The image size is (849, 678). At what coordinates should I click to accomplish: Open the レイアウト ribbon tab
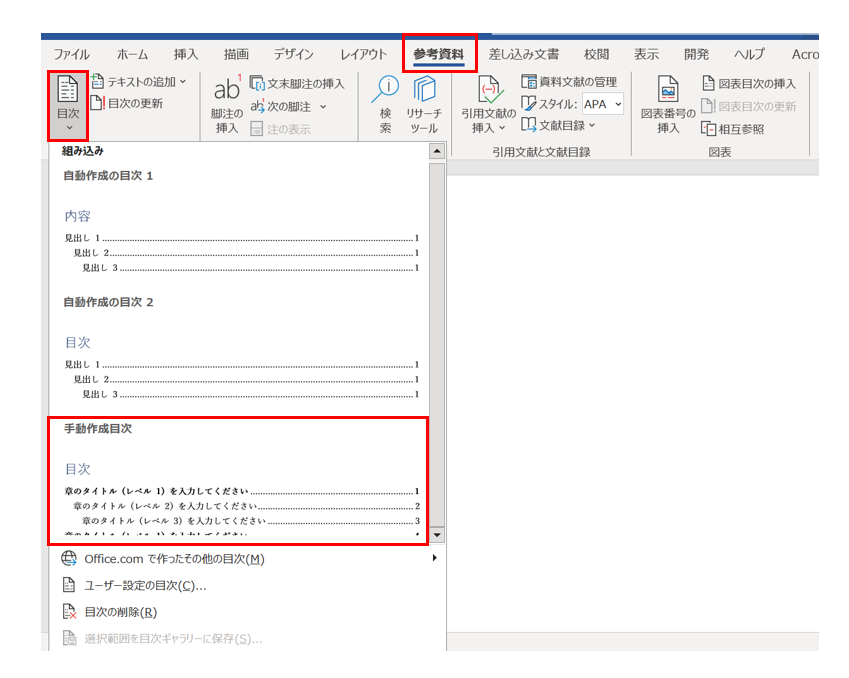(363, 54)
